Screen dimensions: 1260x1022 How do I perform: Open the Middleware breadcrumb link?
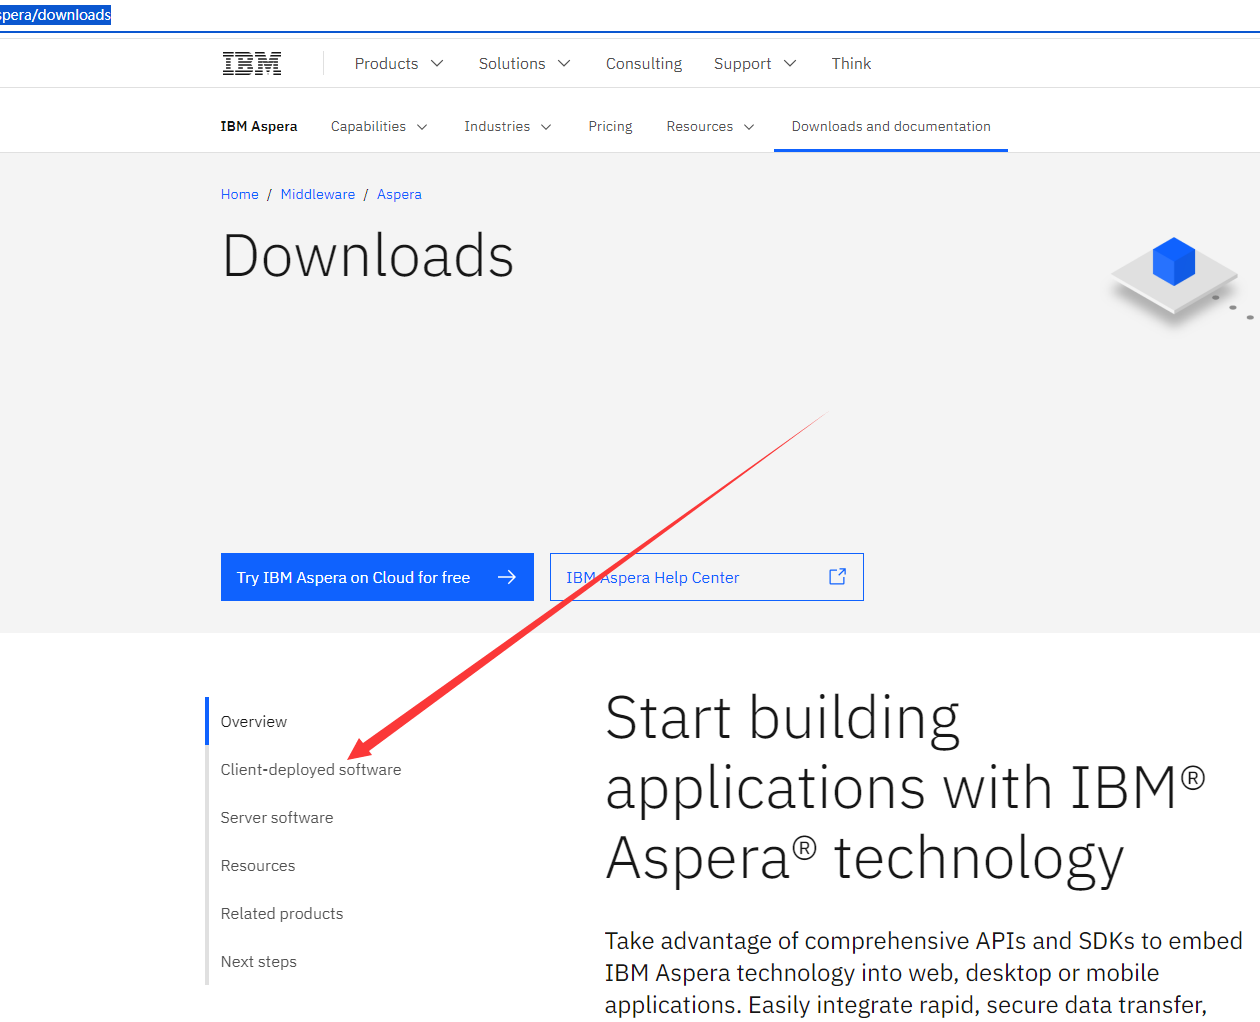(318, 194)
